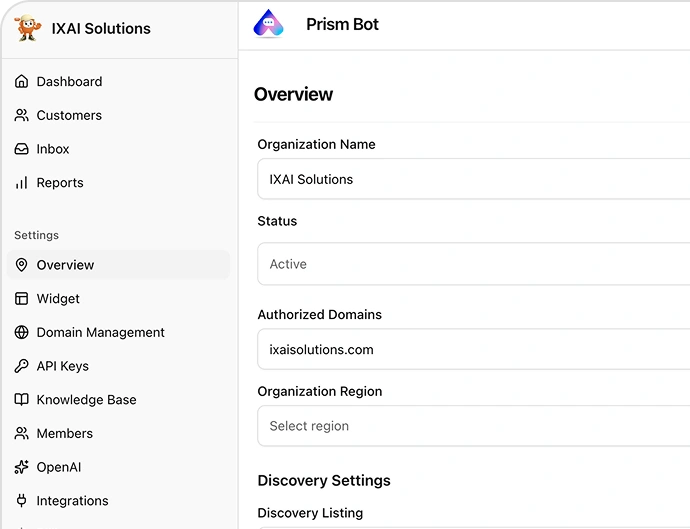Click the Reports bar chart icon
The width and height of the screenshot is (690, 529).
(21, 183)
